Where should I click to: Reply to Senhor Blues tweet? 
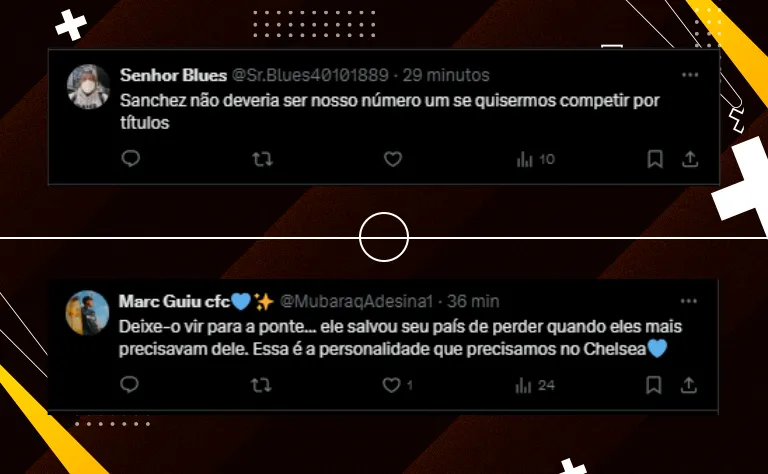point(131,159)
